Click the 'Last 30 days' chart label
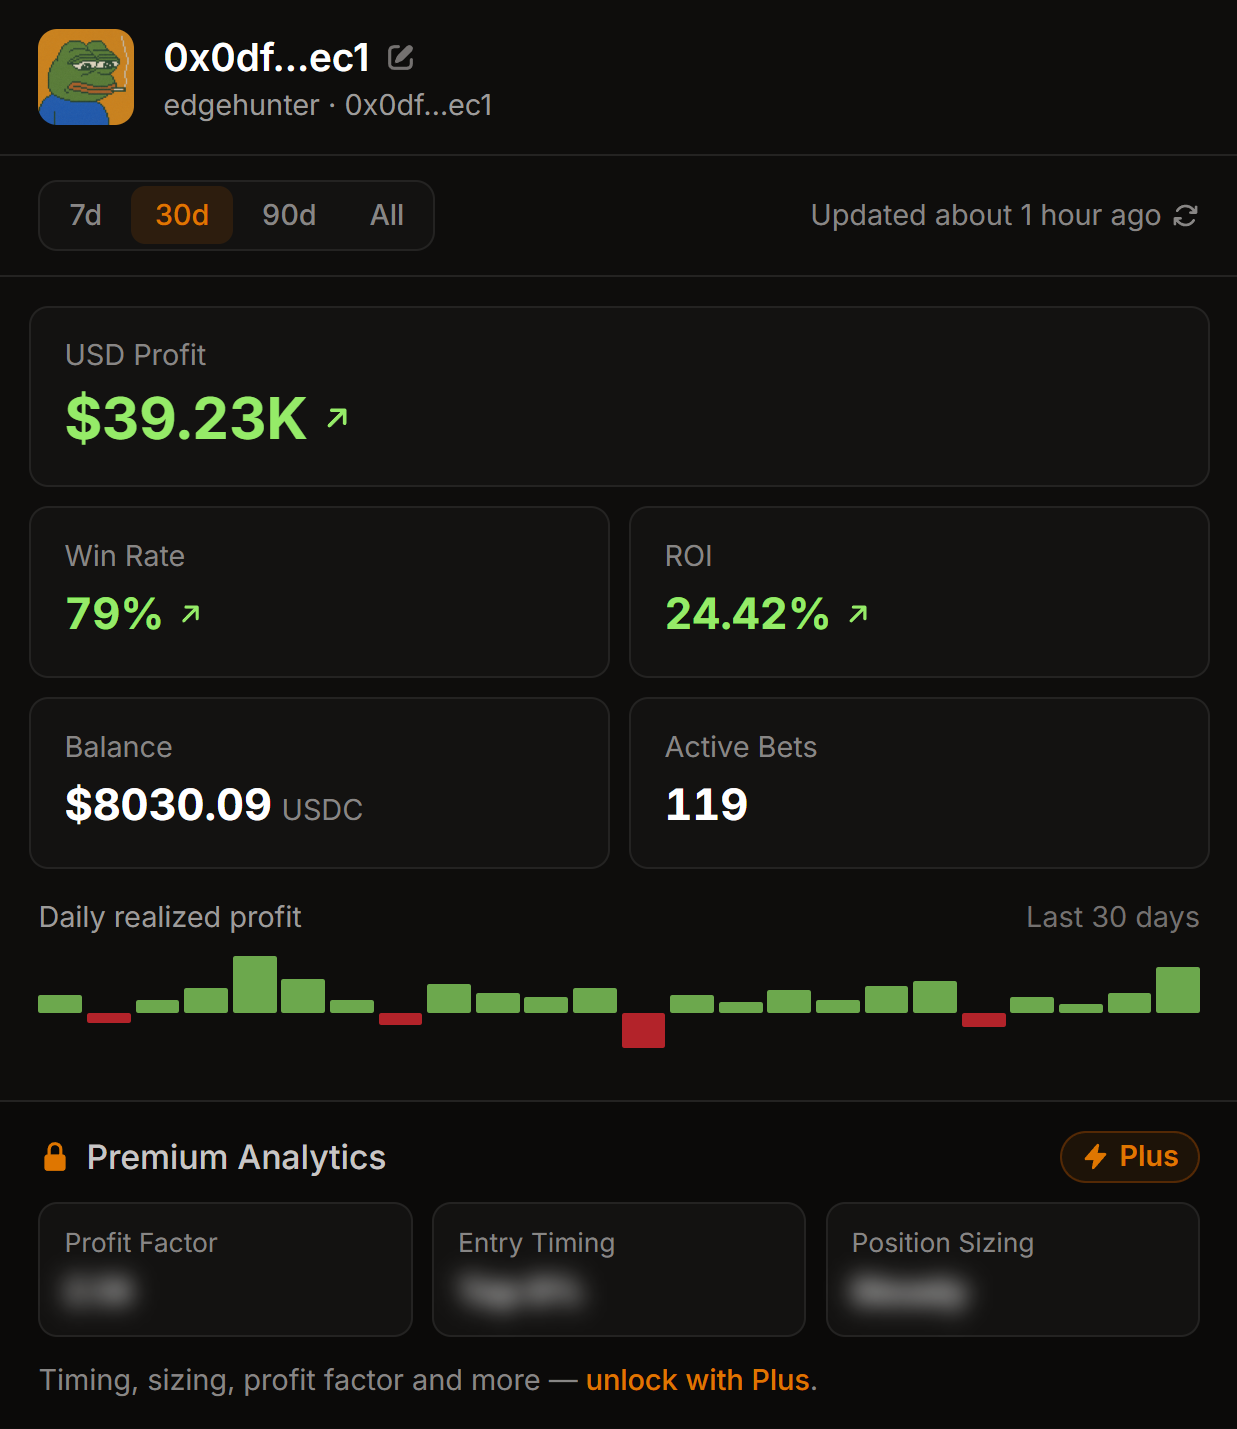The width and height of the screenshot is (1237, 1429). coord(1113,917)
